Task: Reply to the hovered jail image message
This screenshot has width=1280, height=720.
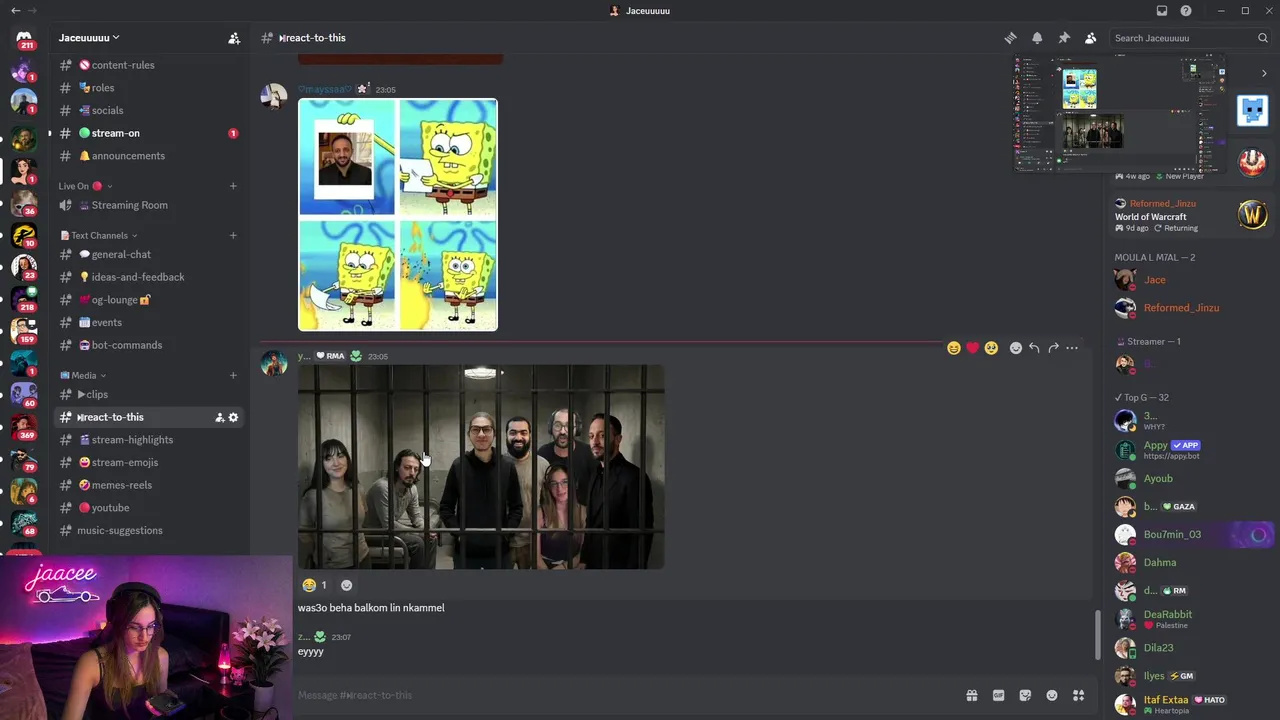Action: coord(1034,348)
